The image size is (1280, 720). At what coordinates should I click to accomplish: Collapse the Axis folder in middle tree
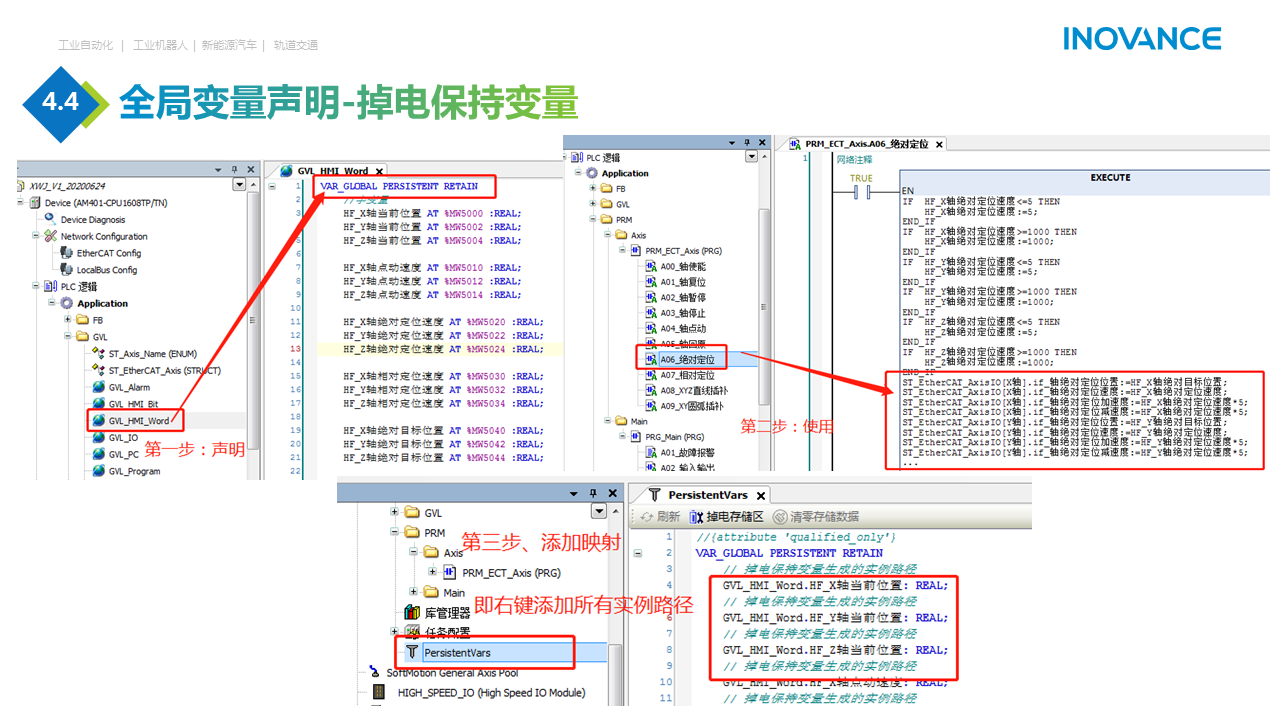(608, 235)
